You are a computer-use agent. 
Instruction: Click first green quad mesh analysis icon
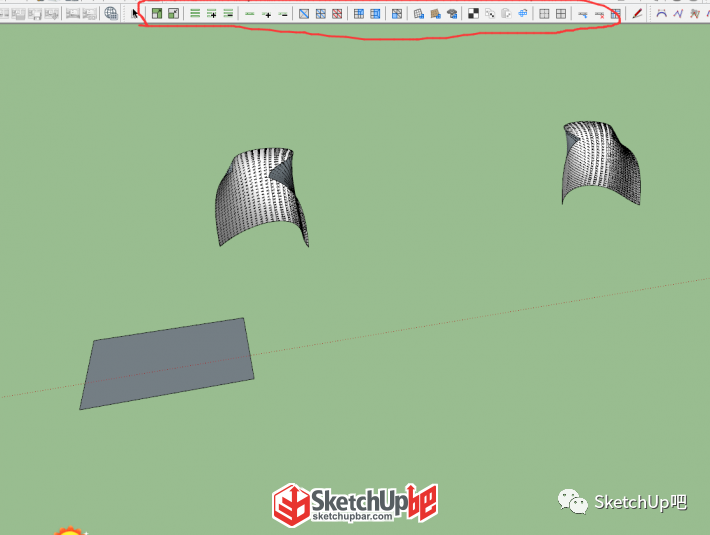pos(157,14)
